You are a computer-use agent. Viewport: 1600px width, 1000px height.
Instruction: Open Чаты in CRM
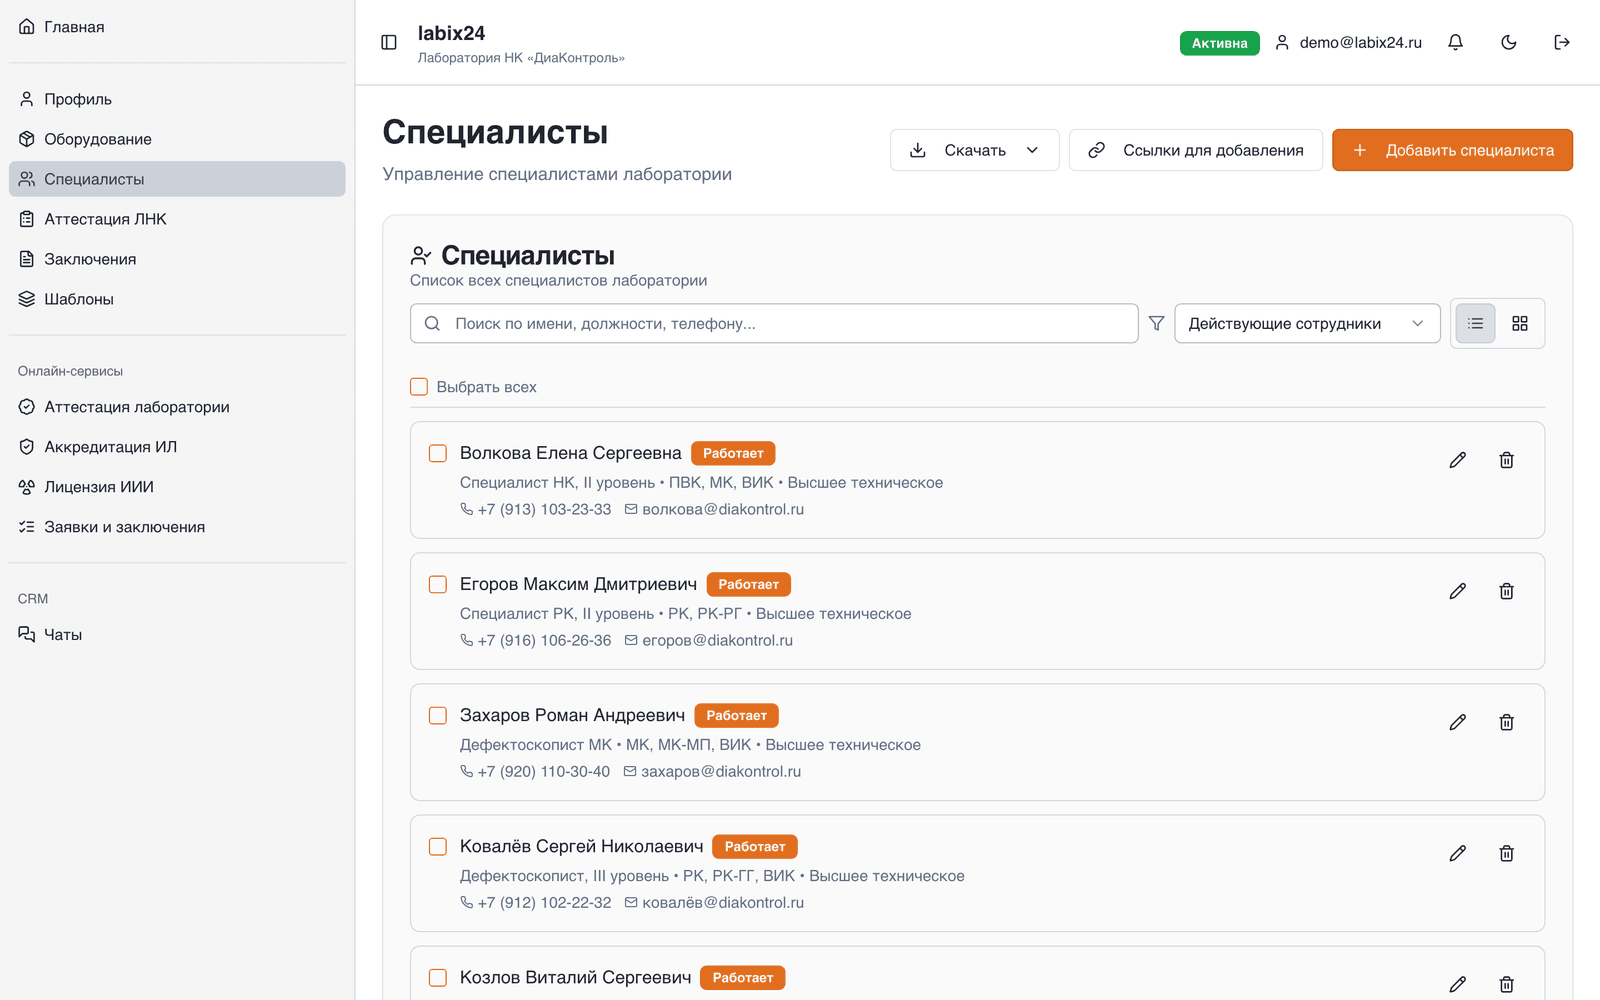pyautogui.click(x=177, y=635)
